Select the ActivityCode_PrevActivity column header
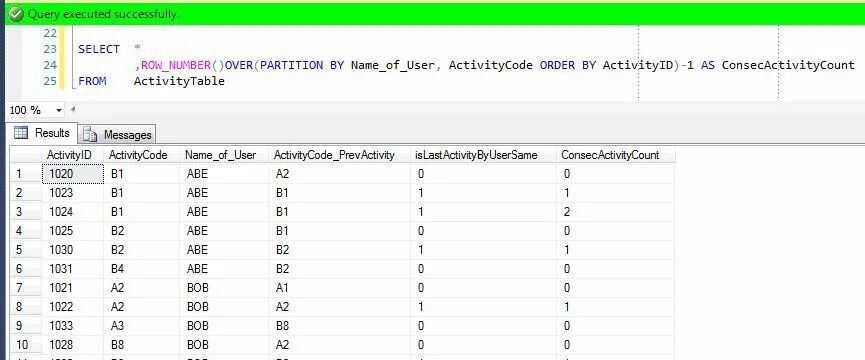This screenshot has height=360, width=865. pos(340,155)
